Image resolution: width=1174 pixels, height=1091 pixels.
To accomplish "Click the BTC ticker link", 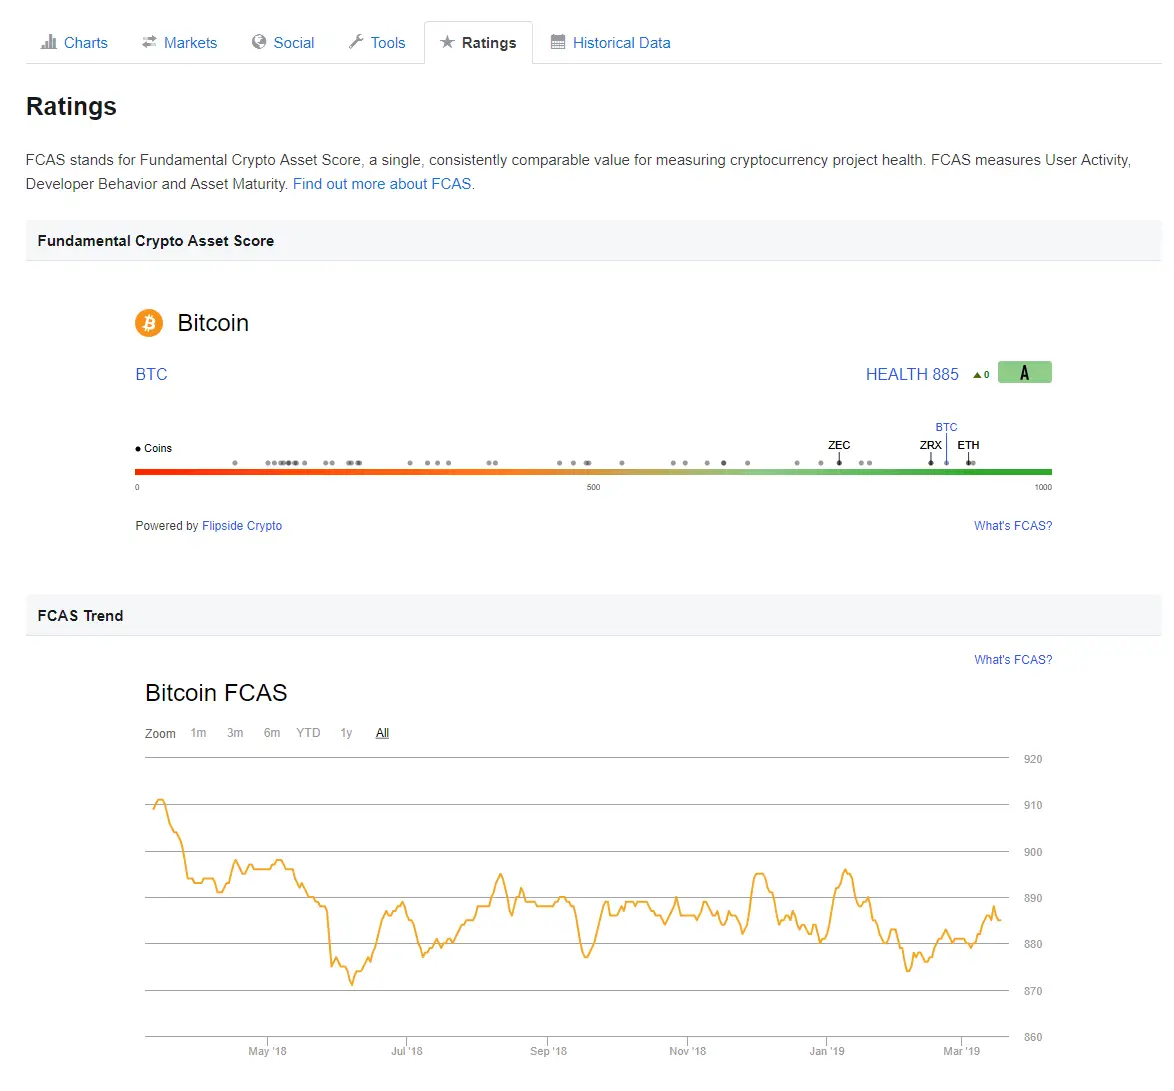I will [151, 374].
